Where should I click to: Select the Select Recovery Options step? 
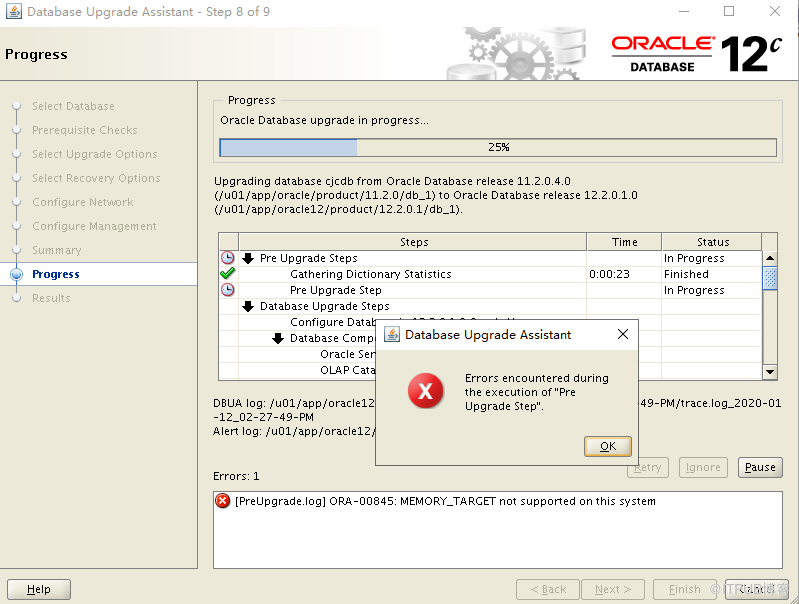tap(96, 178)
